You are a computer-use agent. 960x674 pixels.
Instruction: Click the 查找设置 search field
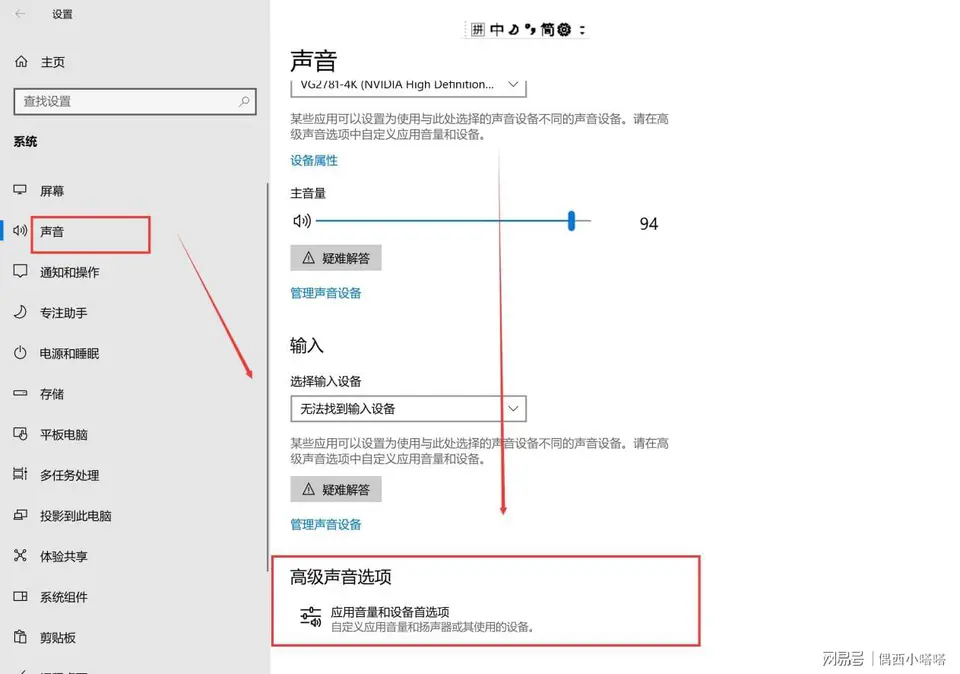[125, 101]
